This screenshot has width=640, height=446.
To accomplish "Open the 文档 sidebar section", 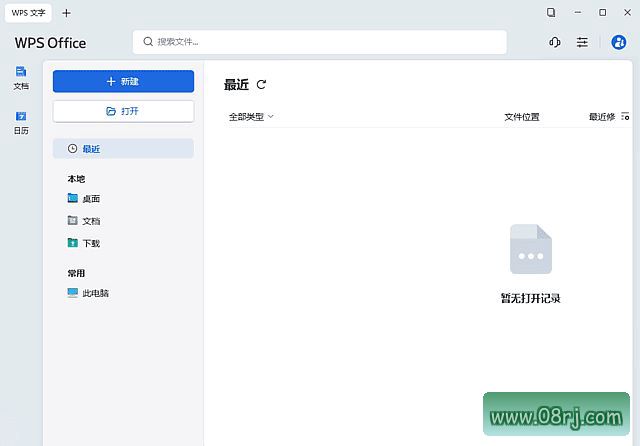I will [21, 78].
